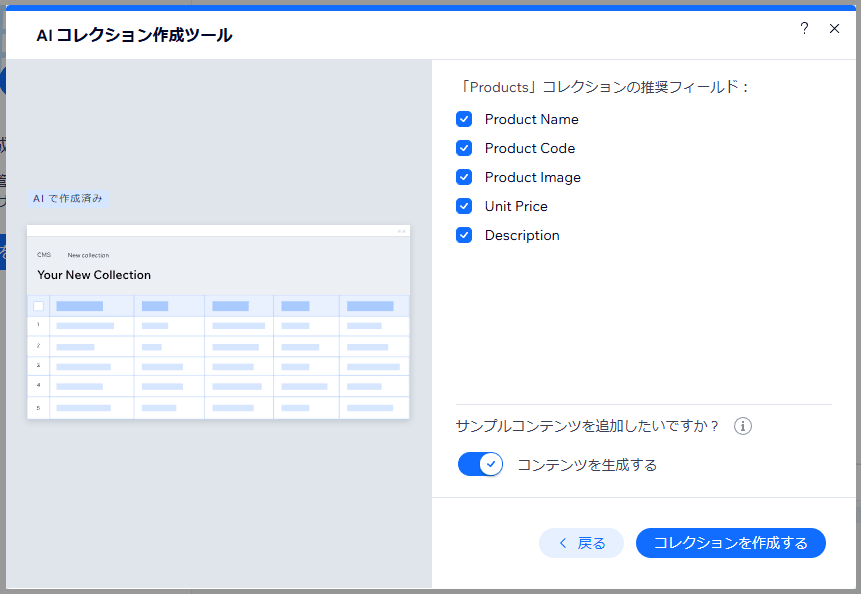Uncheck the Product Name field checkbox
The width and height of the screenshot is (861, 594).
(x=464, y=119)
